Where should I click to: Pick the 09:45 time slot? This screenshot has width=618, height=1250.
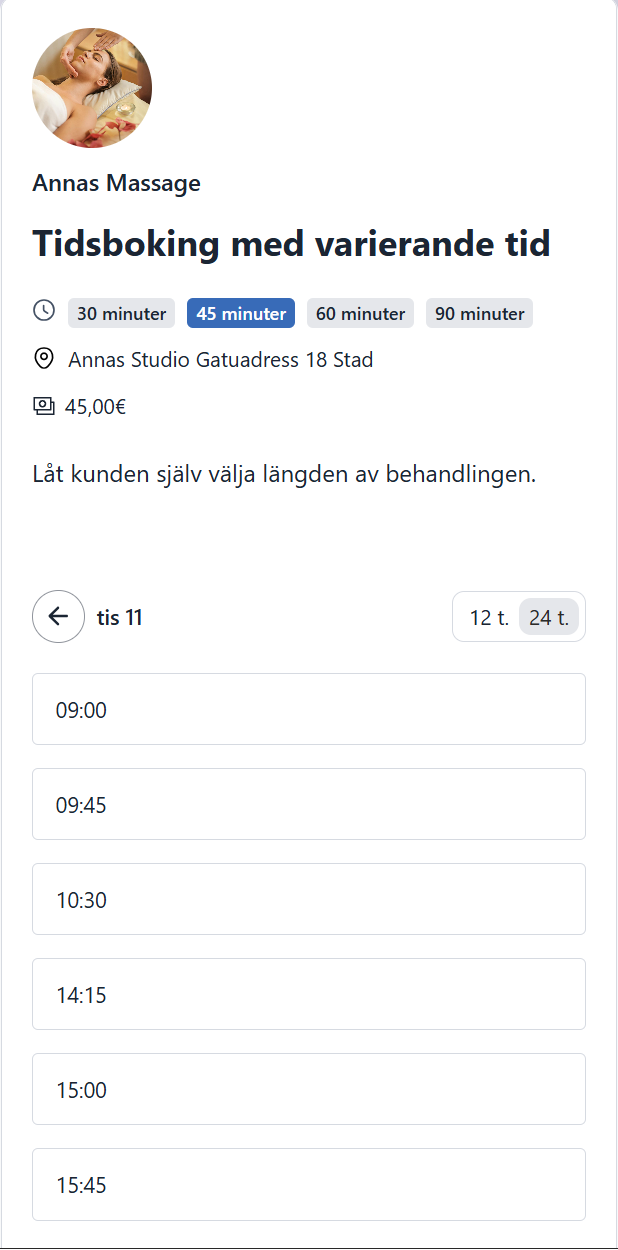(309, 804)
